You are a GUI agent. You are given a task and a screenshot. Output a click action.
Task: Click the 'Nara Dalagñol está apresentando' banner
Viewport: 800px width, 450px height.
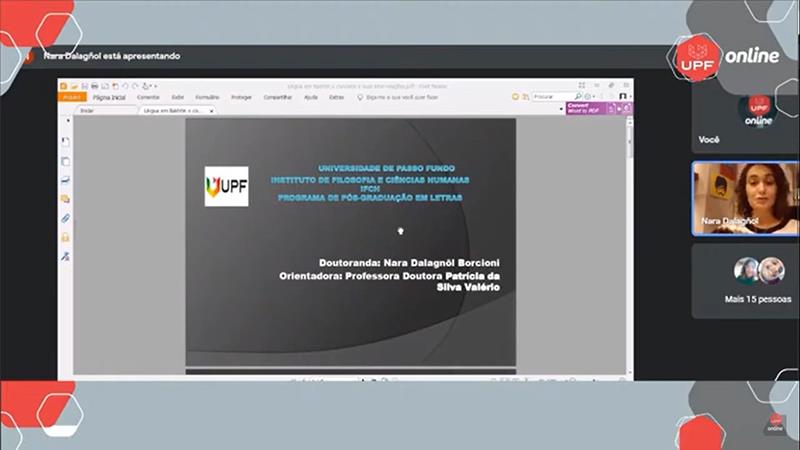pos(112,56)
